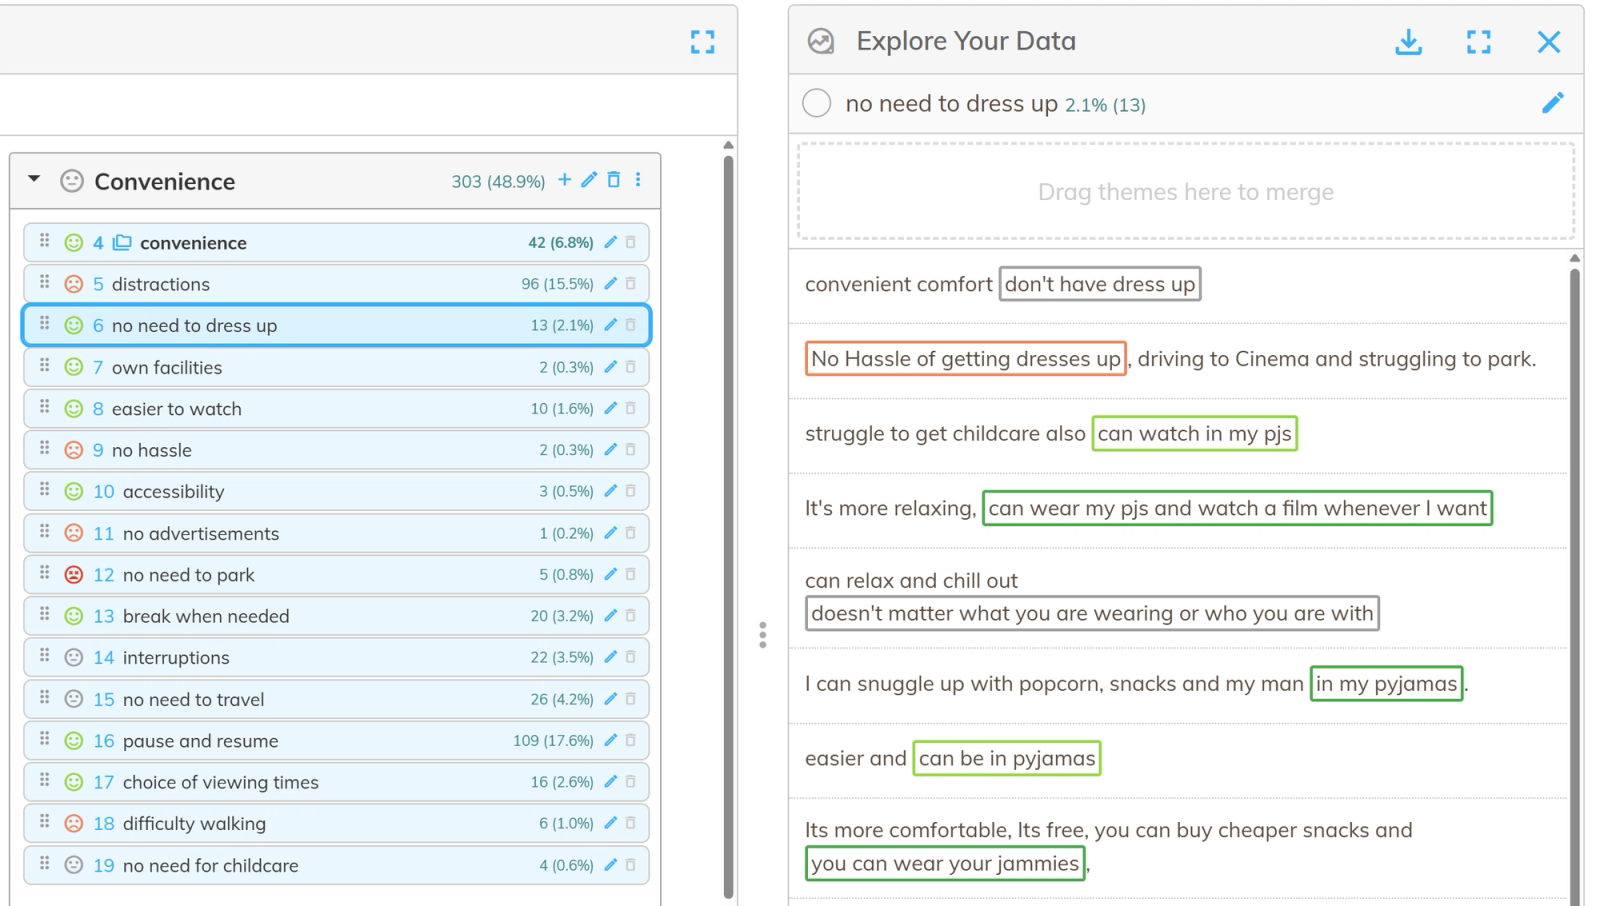1600x906 pixels.
Task: Delete the 'easier to watch' theme
Action: (630, 408)
